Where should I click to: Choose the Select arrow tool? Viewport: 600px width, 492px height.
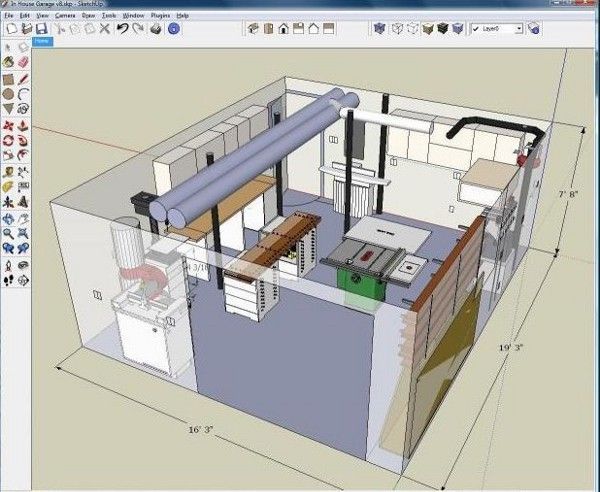click(x=8, y=47)
